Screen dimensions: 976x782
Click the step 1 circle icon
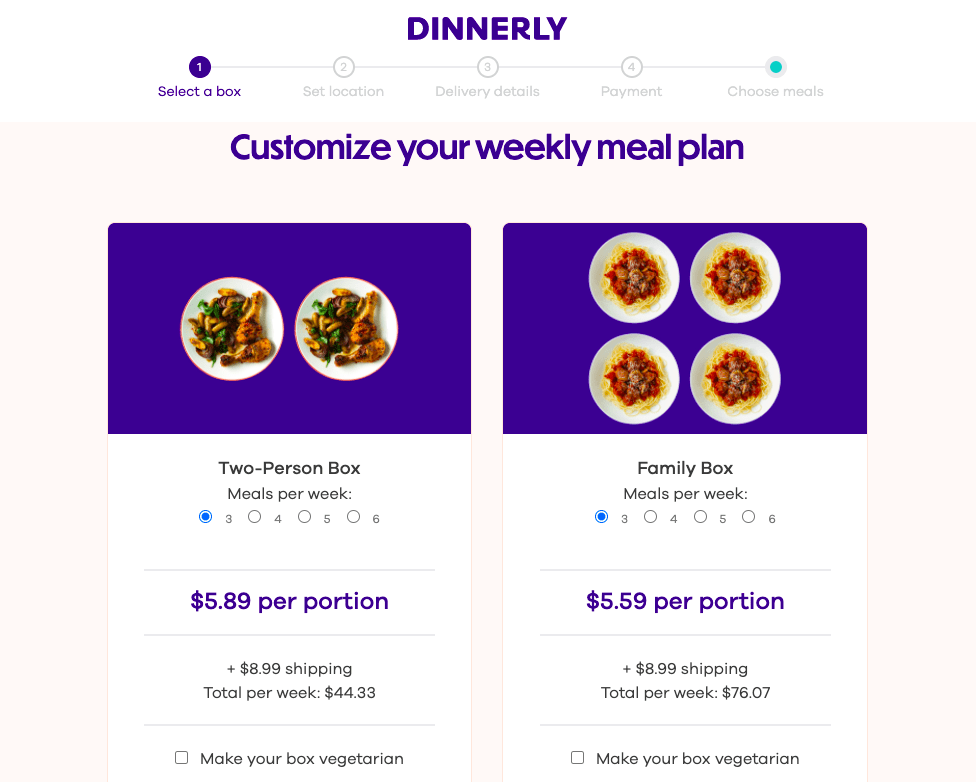[199, 67]
